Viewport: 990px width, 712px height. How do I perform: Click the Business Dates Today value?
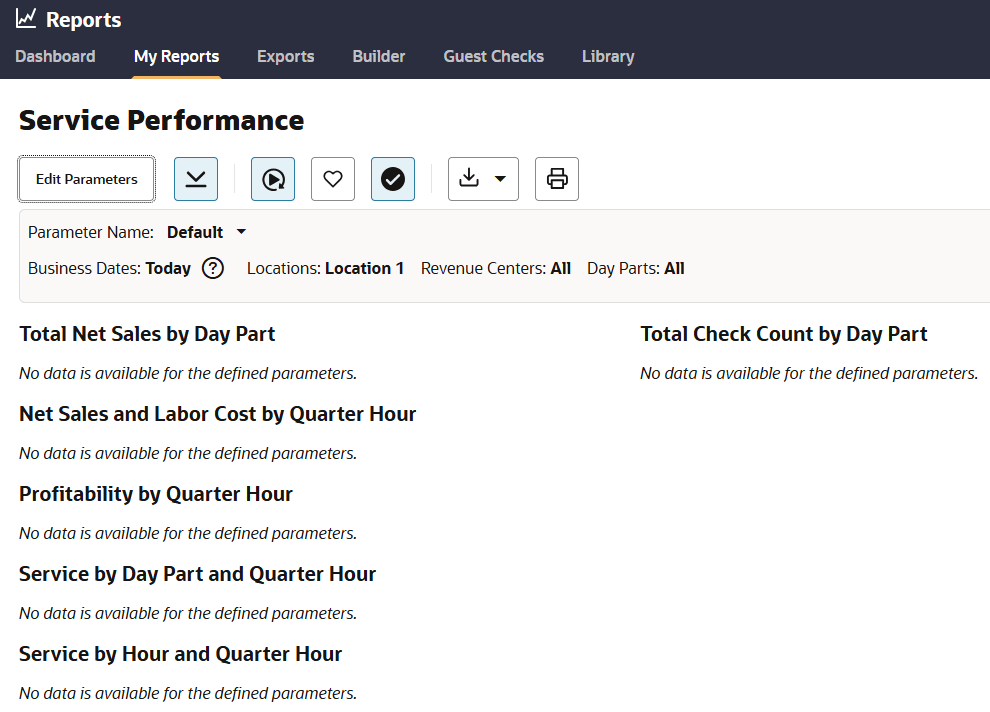tap(168, 268)
